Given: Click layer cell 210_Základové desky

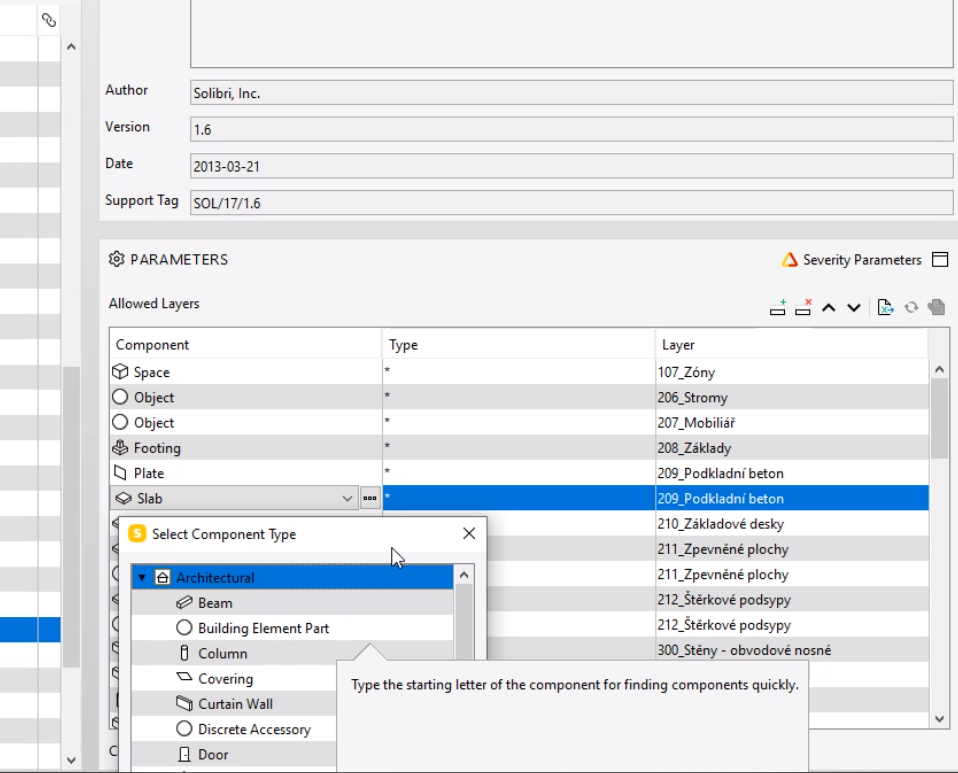Looking at the screenshot, I should pyautogui.click(x=792, y=524).
